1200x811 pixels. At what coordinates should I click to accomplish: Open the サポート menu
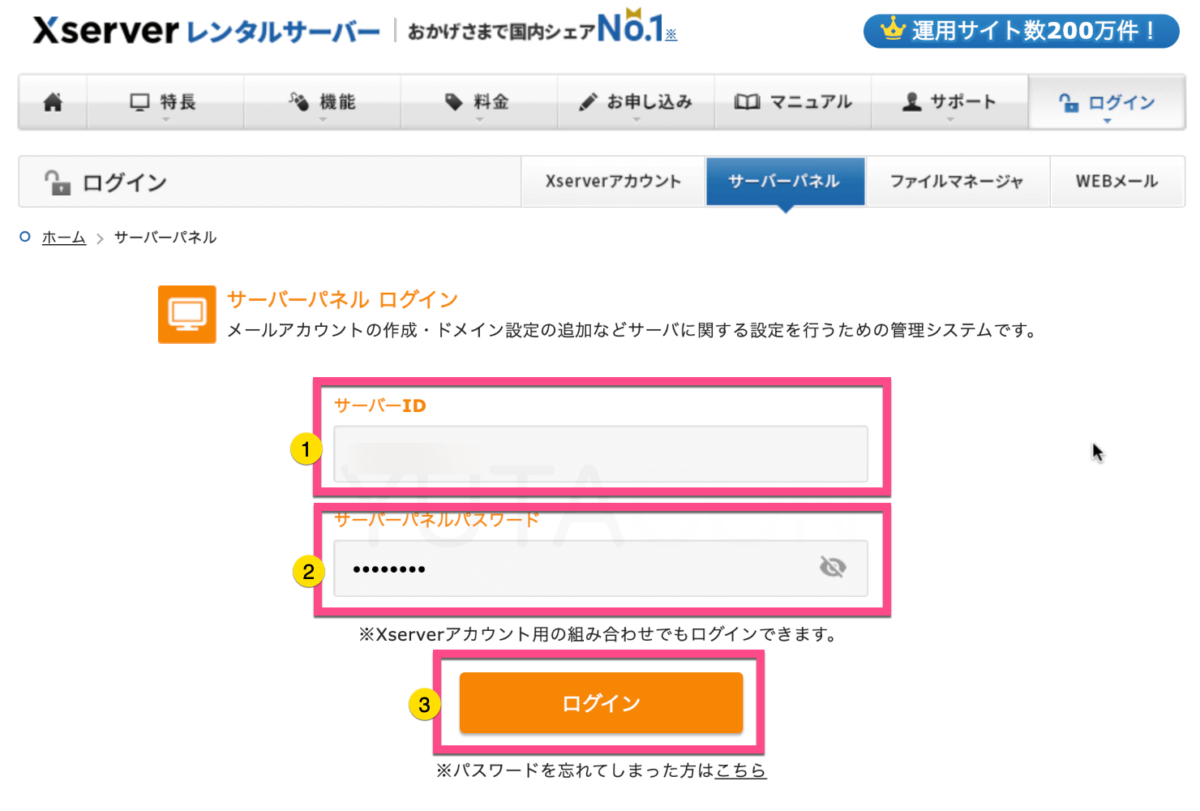point(949,102)
